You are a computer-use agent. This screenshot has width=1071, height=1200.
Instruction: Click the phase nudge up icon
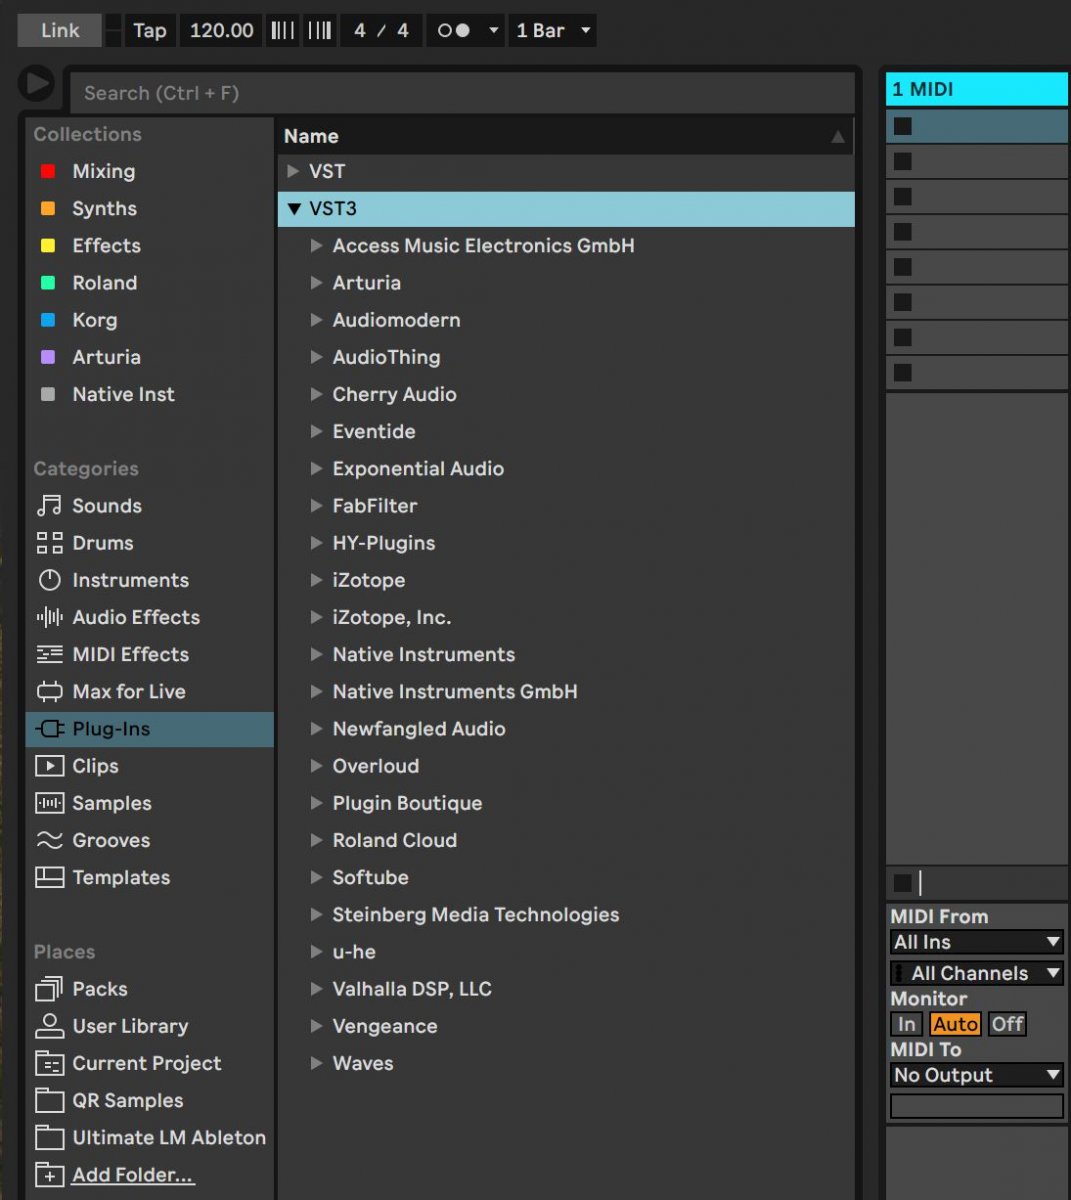[319, 30]
